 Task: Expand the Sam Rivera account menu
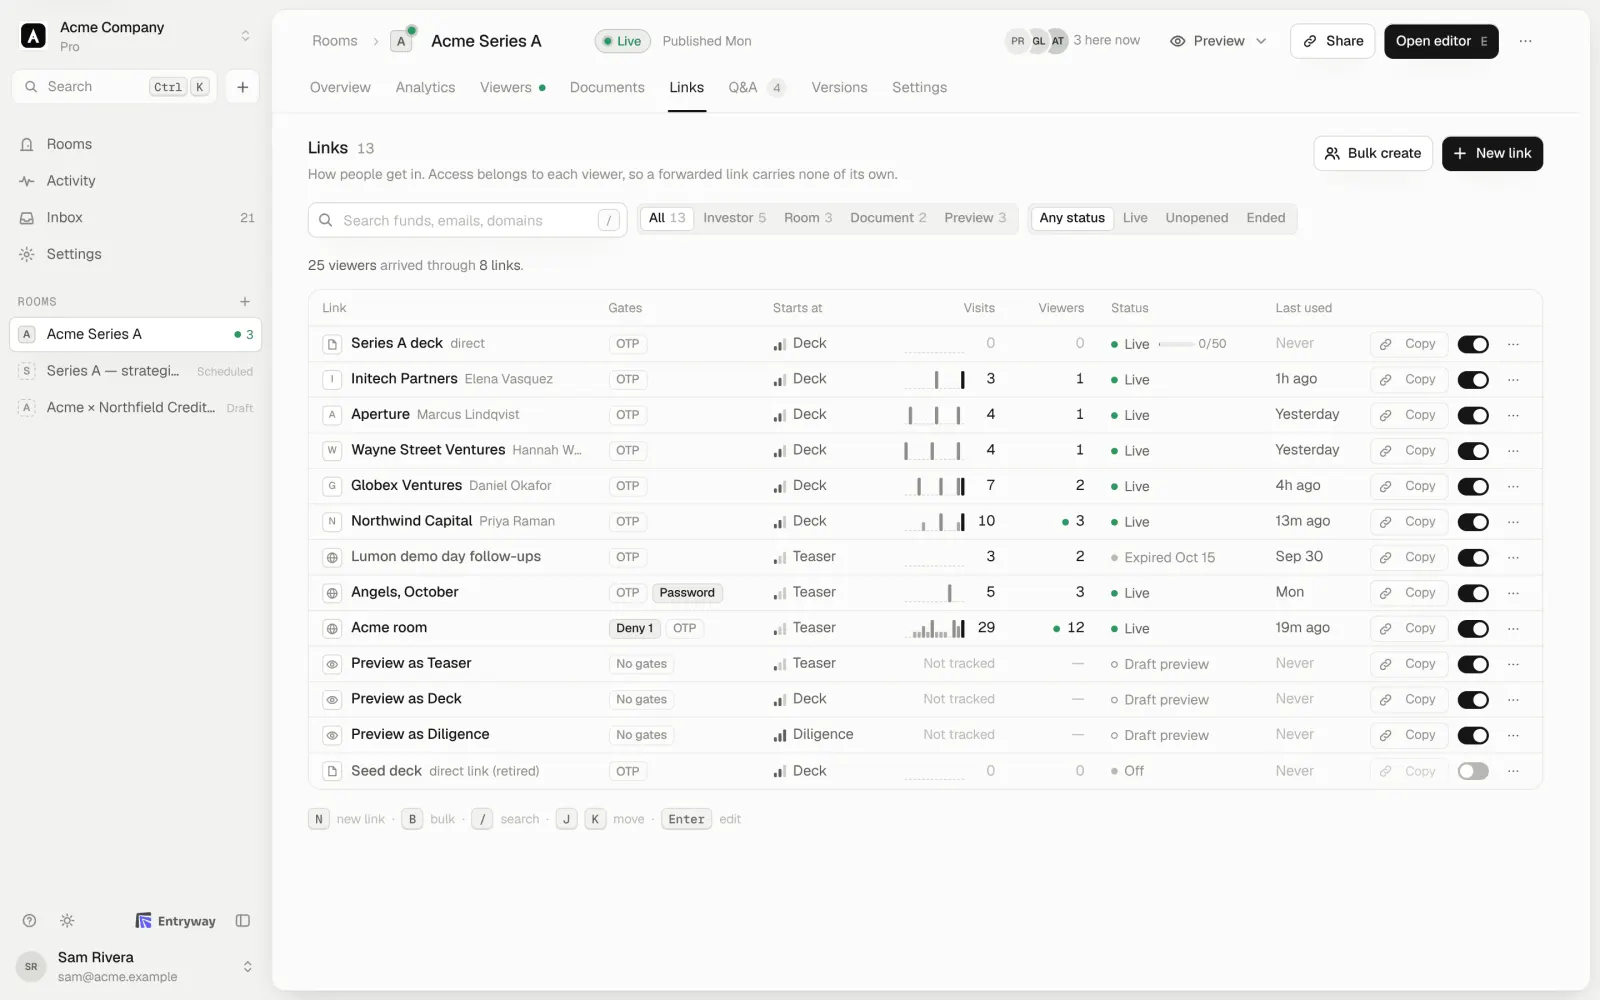click(247, 966)
